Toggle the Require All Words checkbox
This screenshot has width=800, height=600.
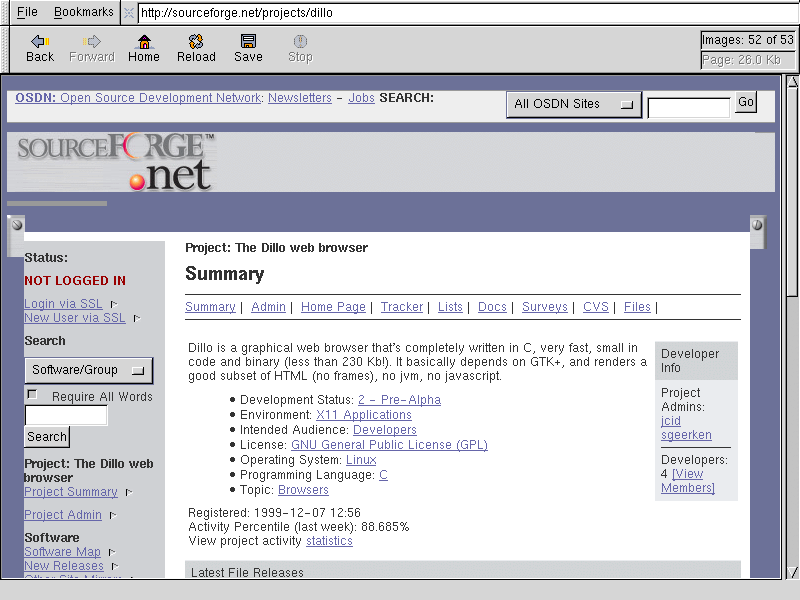32,395
